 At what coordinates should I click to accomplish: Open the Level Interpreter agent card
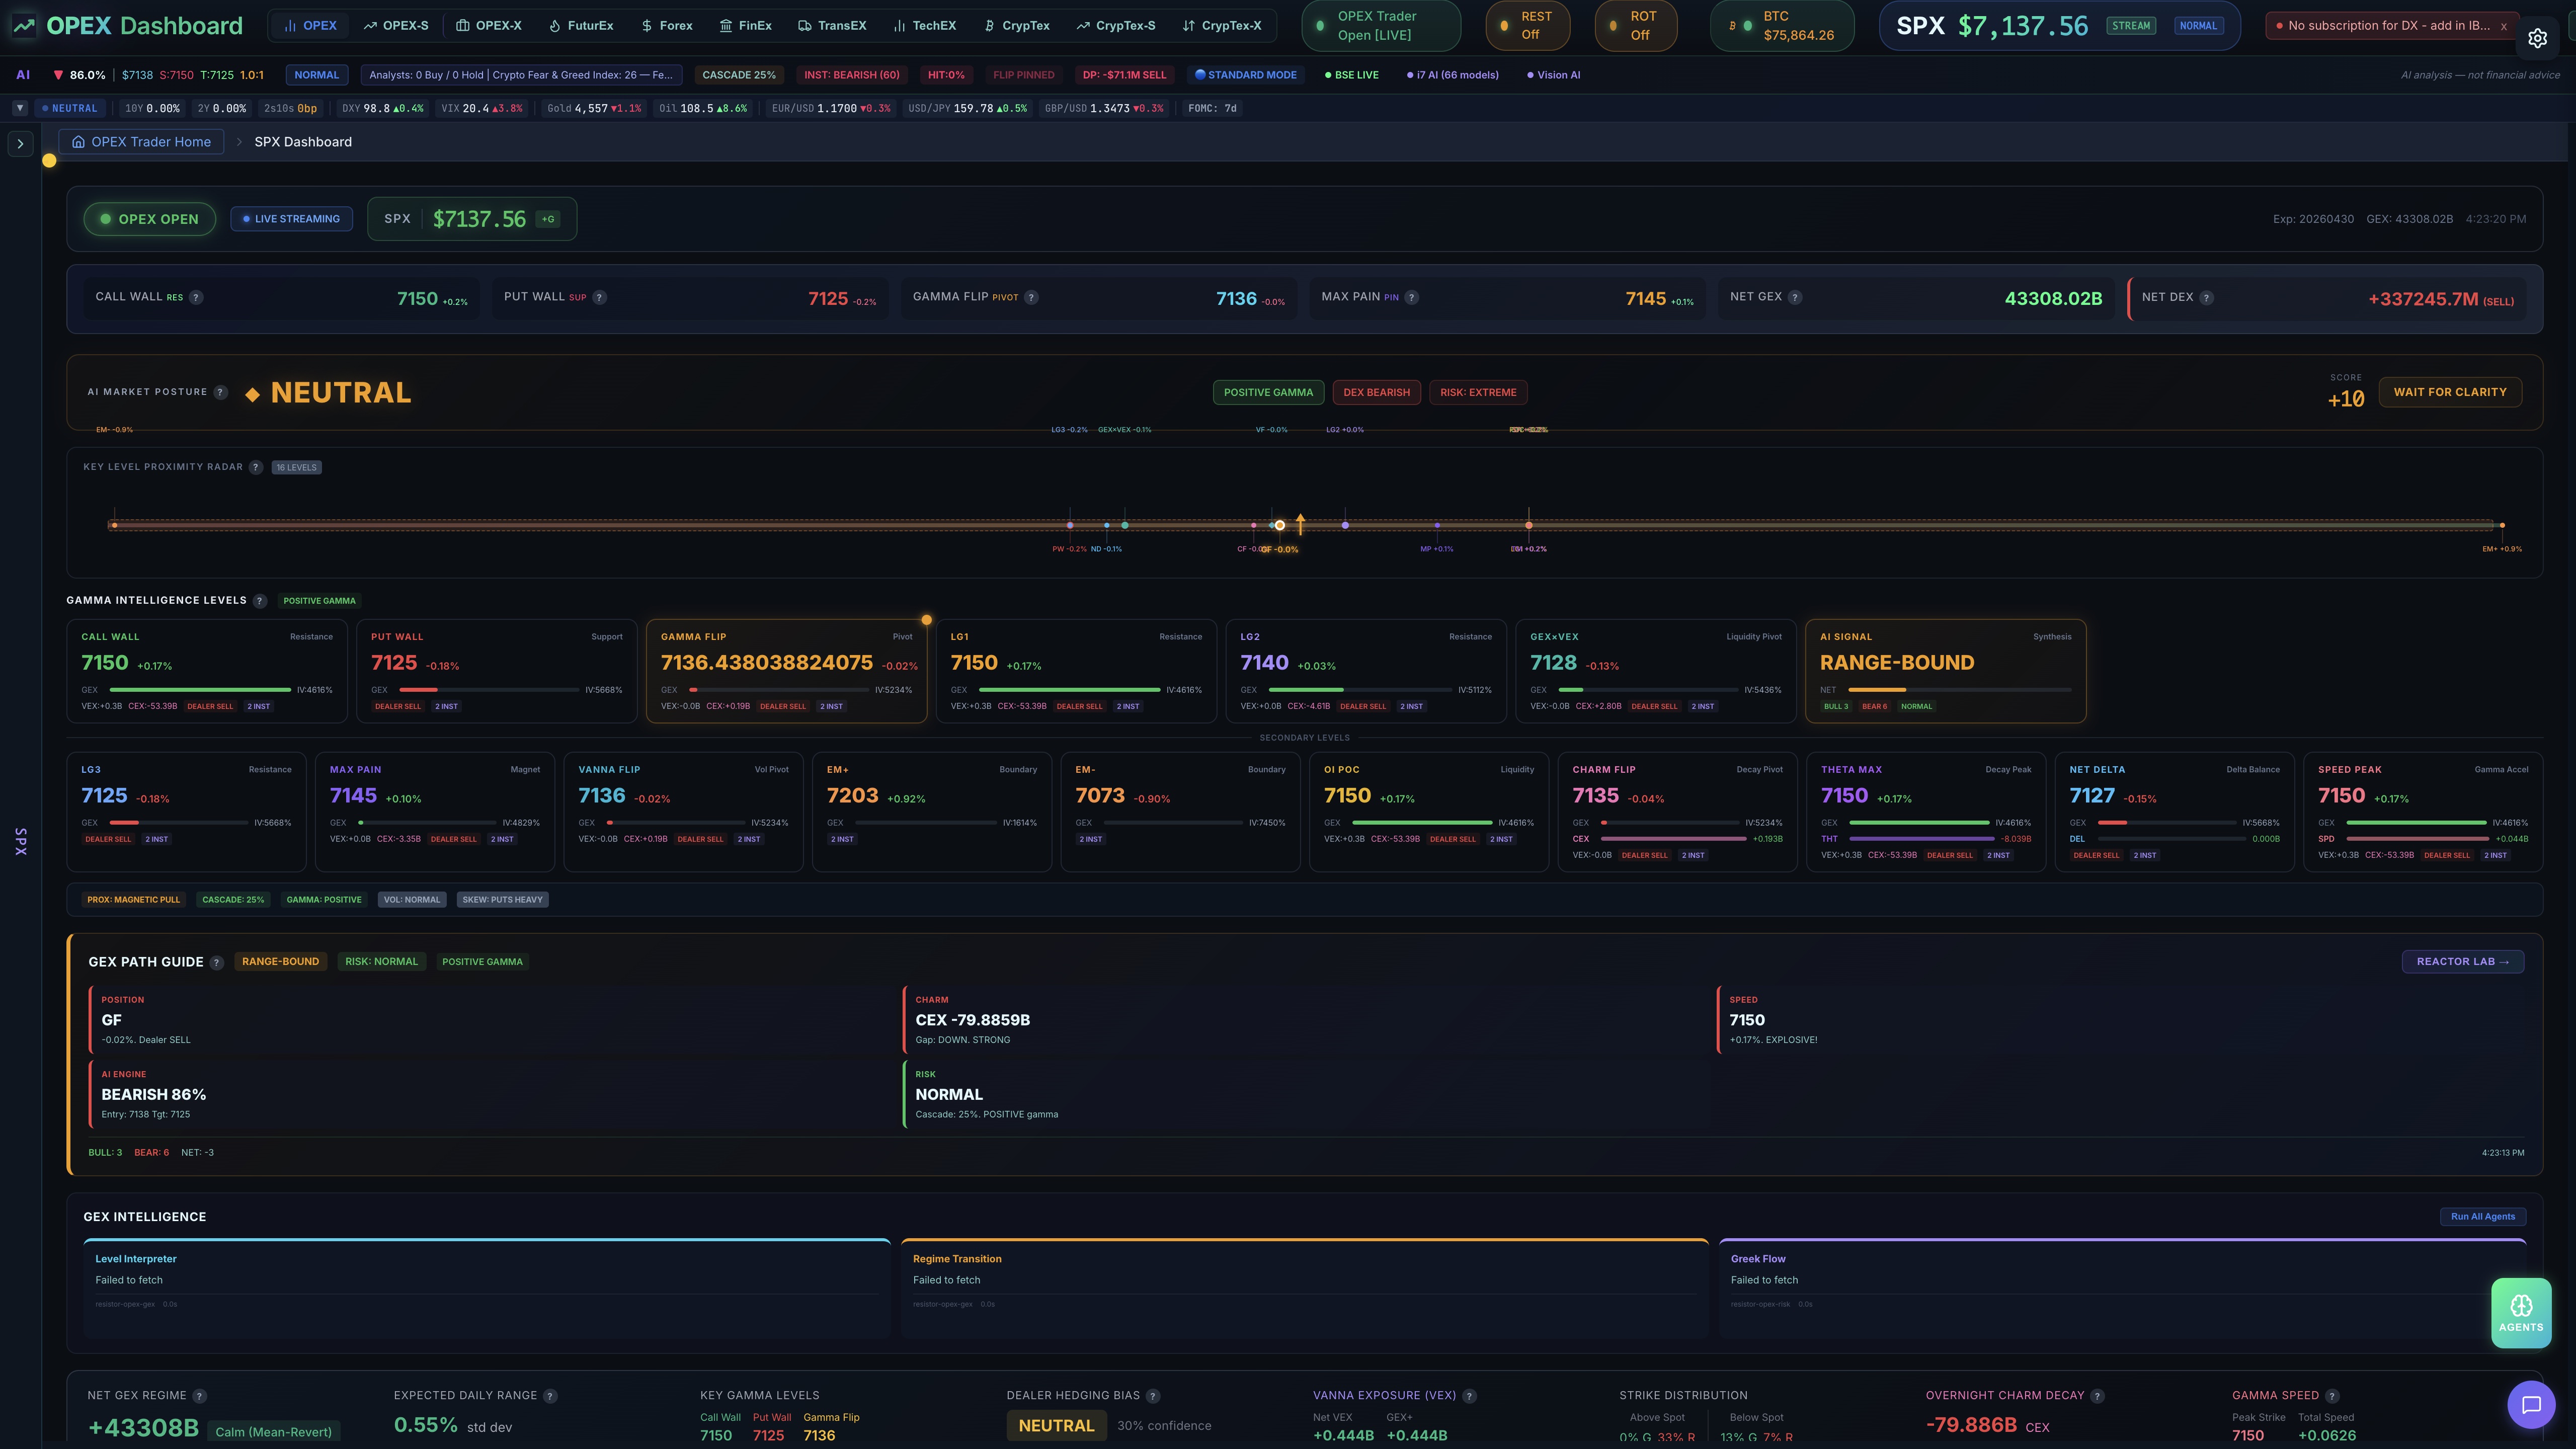487,1288
